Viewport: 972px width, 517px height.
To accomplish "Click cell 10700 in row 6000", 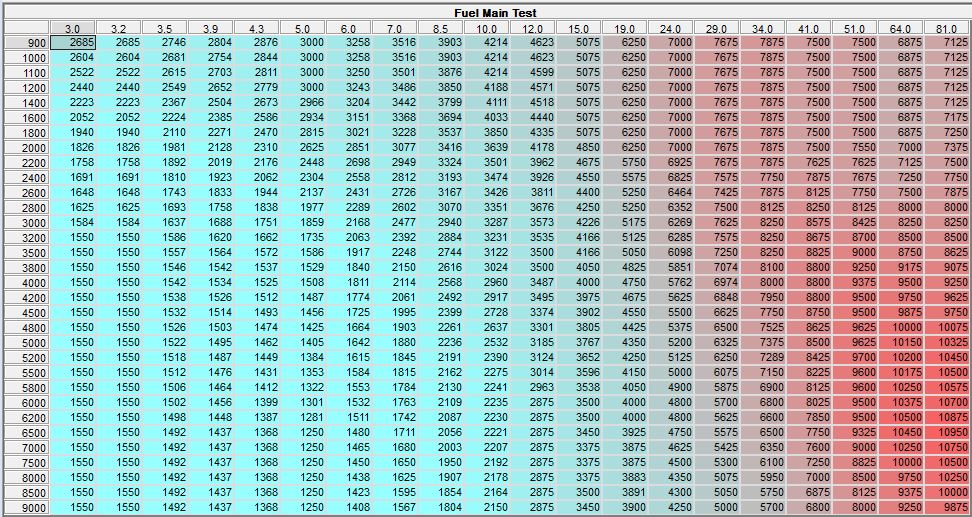I will [x=948, y=402].
